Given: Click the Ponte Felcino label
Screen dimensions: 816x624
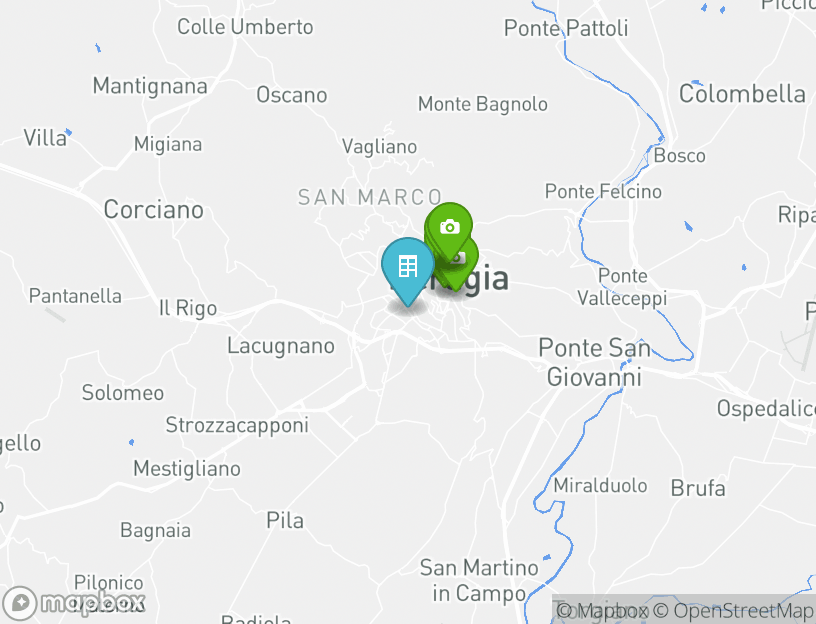Looking at the screenshot, I should 603,192.
